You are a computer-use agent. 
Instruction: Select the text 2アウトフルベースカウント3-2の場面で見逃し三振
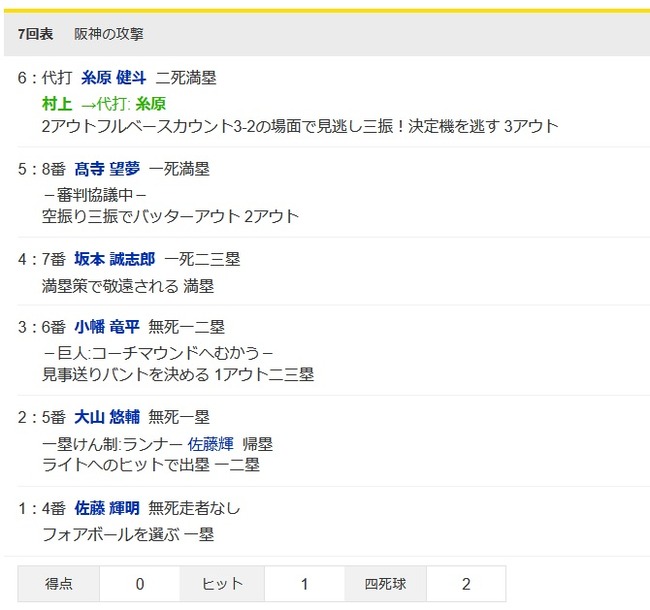click(217, 126)
